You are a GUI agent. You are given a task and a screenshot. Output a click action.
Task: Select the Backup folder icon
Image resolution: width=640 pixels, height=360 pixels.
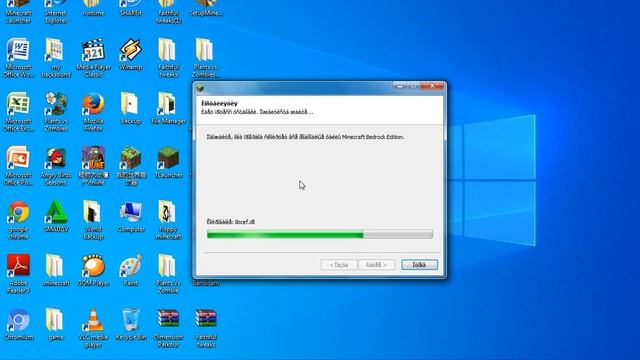tap(131, 108)
